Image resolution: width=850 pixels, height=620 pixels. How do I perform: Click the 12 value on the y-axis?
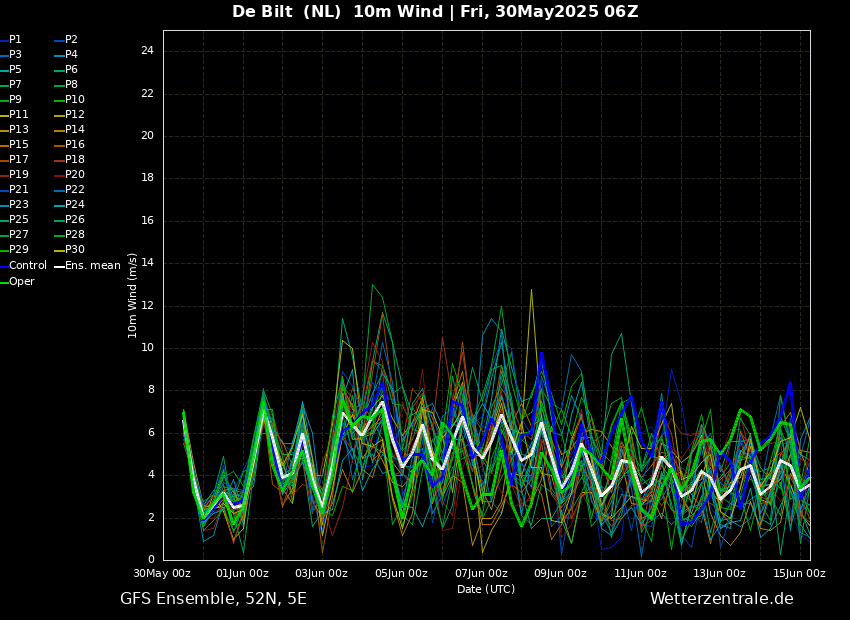point(147,305)
